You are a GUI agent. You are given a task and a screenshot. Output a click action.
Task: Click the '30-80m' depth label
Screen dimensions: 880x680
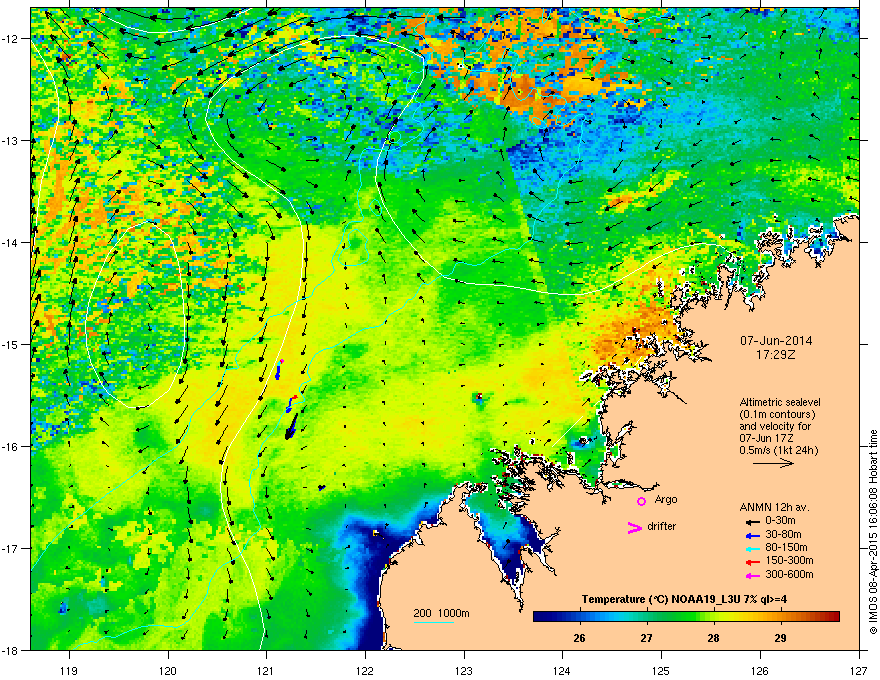783,534
